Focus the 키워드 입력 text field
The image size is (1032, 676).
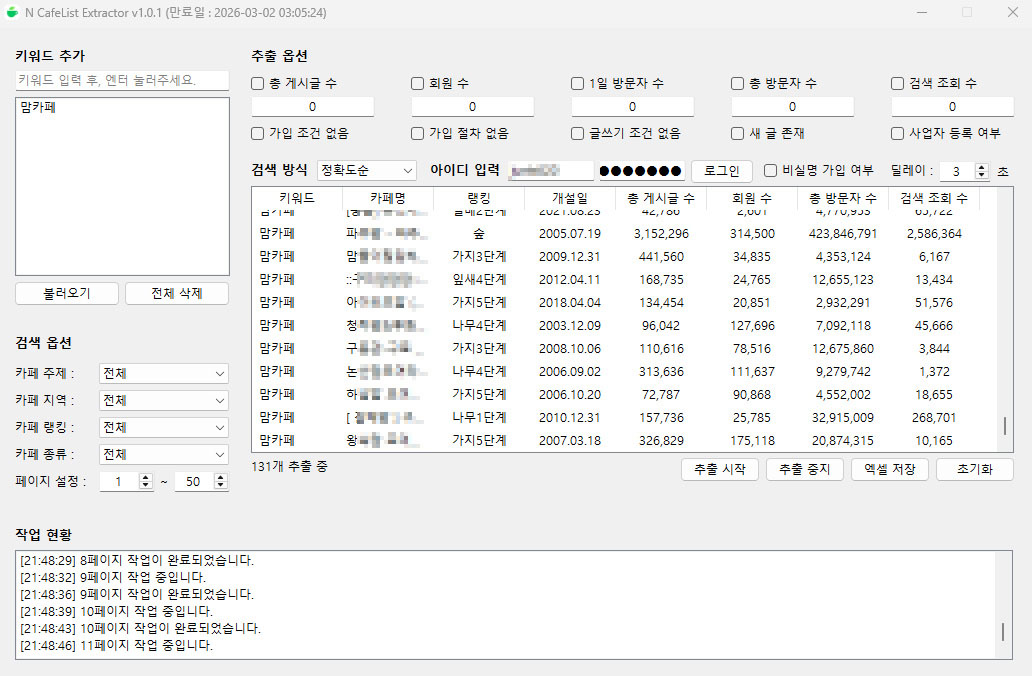(122, 80)
